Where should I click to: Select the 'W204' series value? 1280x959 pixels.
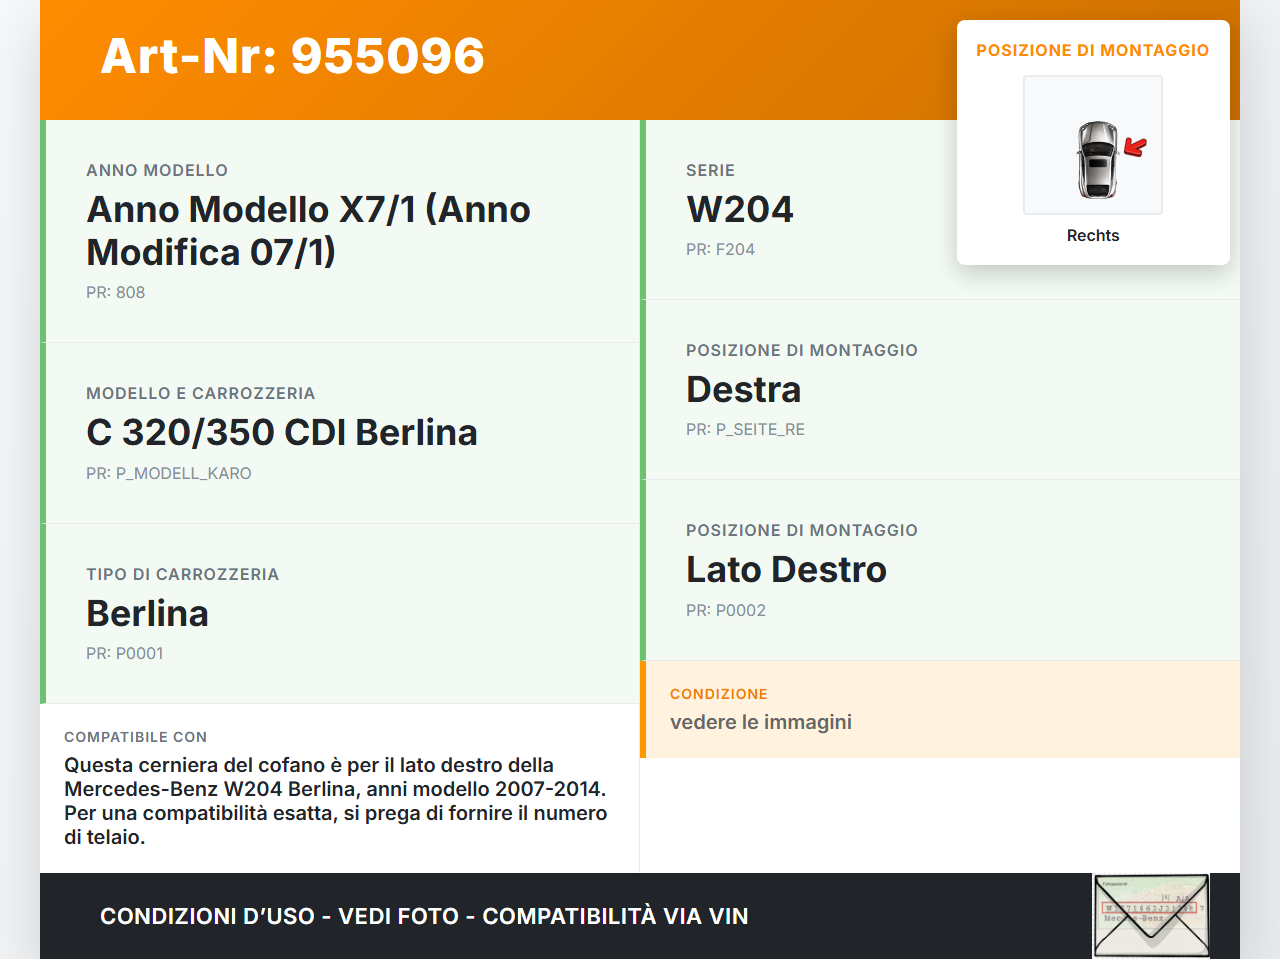click(x=740, y=209)
